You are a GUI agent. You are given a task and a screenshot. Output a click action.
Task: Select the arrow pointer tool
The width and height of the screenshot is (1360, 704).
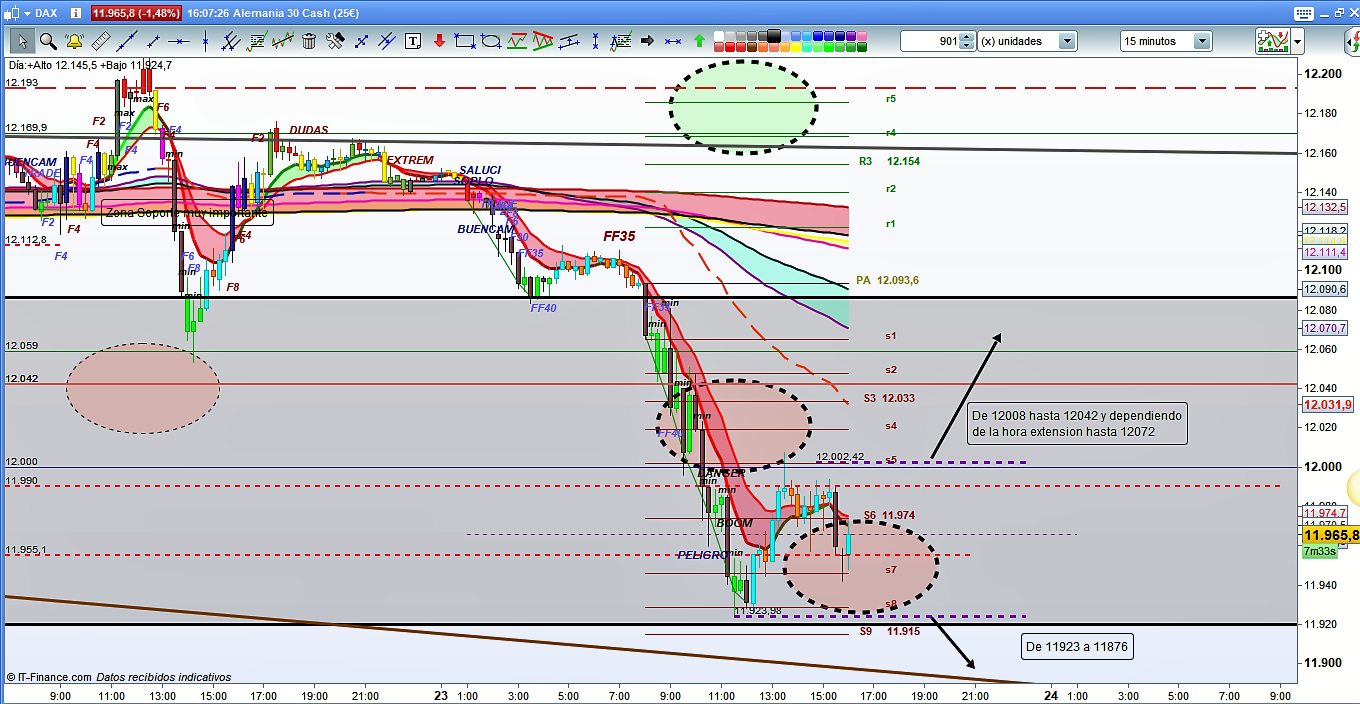pyautogui.click(x=21, y=41)
